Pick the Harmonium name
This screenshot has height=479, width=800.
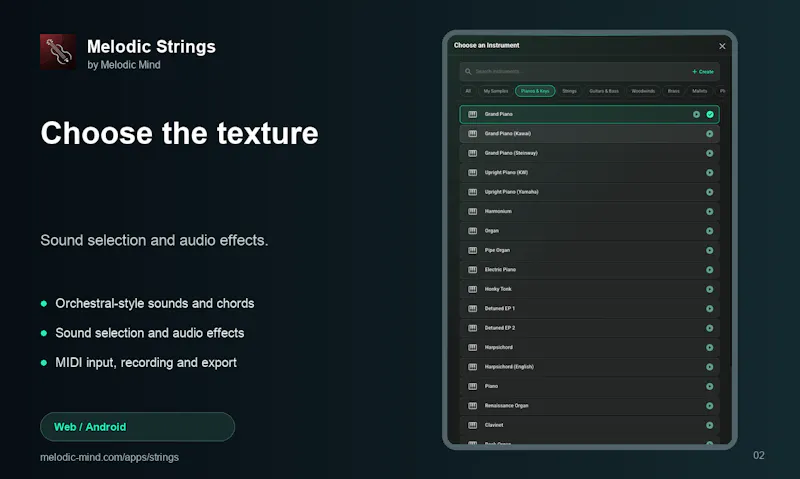click(x=498, y=211)
